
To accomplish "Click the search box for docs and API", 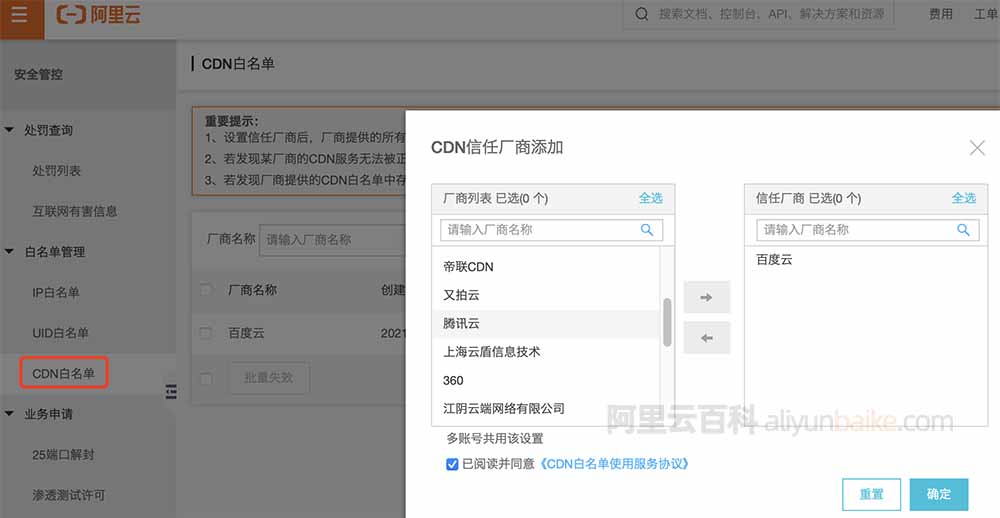I will 758,14.
